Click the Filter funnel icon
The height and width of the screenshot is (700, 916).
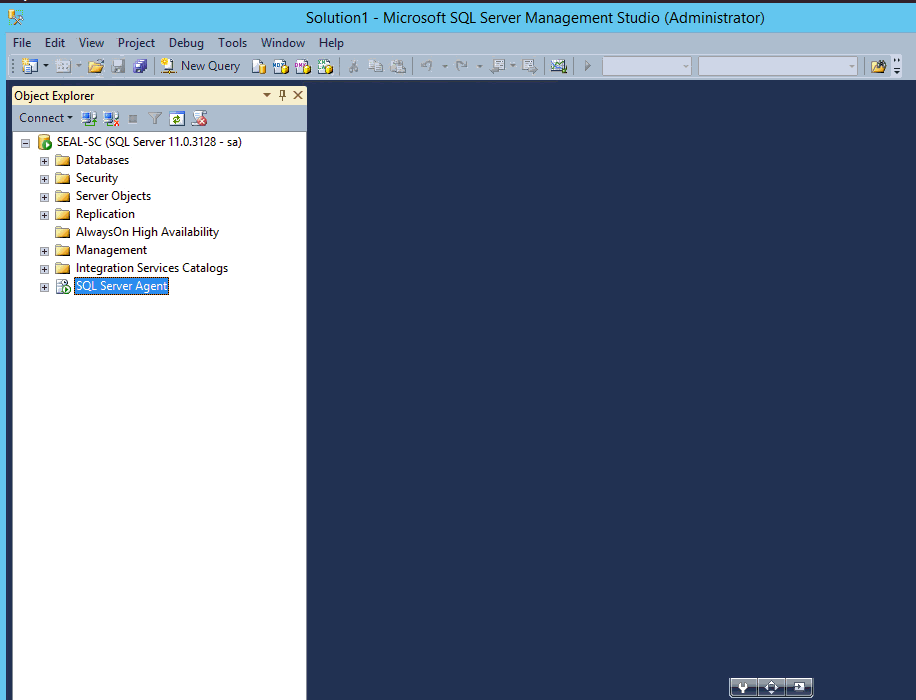pos(155,119)
